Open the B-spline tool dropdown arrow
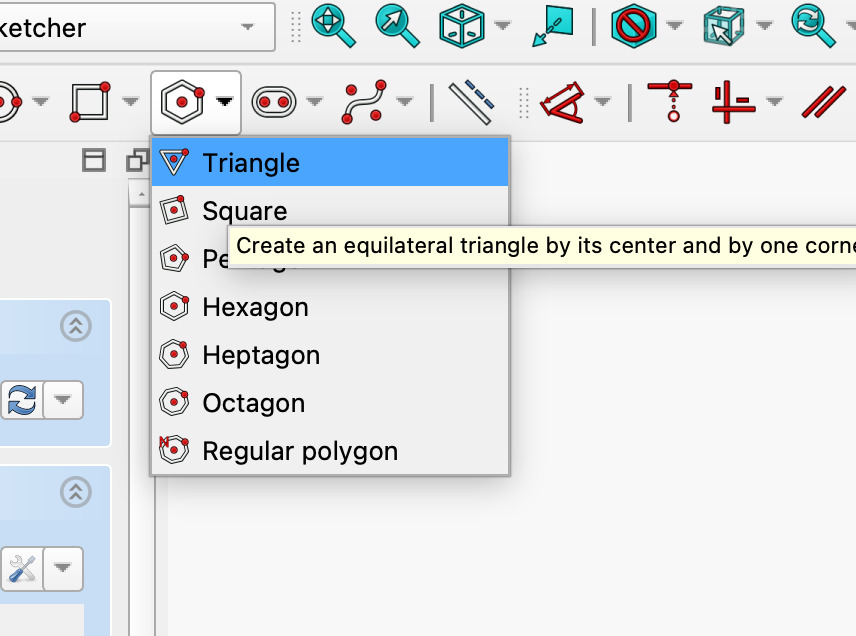The width and height of the screenshot is (856, 636). tap(404, 101)
